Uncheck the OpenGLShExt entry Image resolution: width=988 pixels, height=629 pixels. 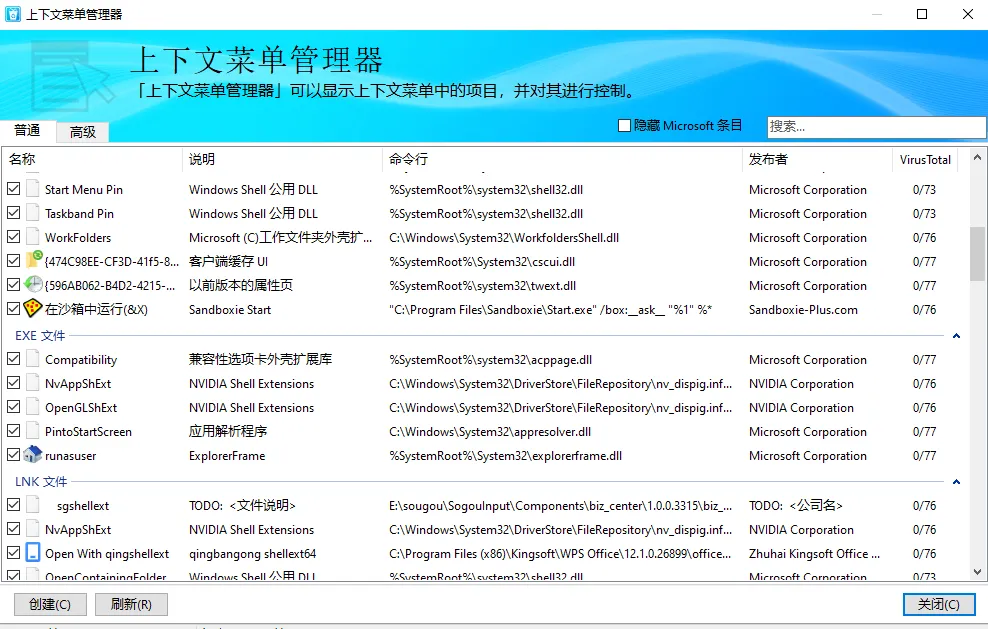(13, 407)
